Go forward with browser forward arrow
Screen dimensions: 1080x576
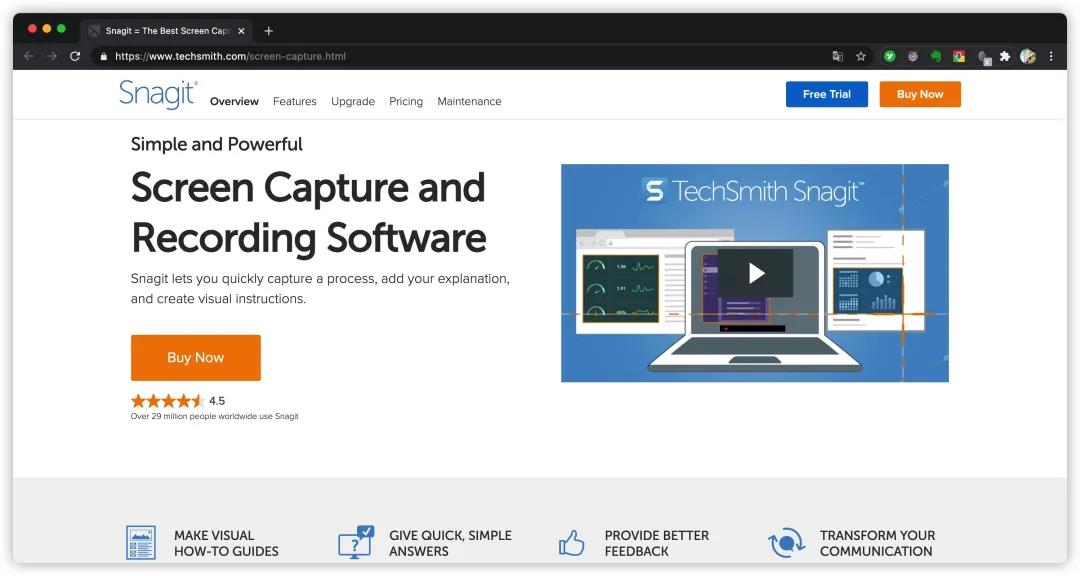(52, 56)
